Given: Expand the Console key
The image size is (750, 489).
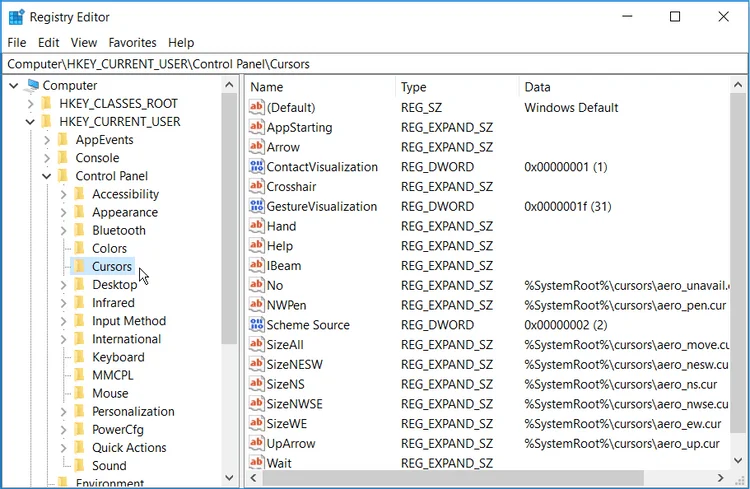Looking at the screenshot, I should click(x=47, y=158).
